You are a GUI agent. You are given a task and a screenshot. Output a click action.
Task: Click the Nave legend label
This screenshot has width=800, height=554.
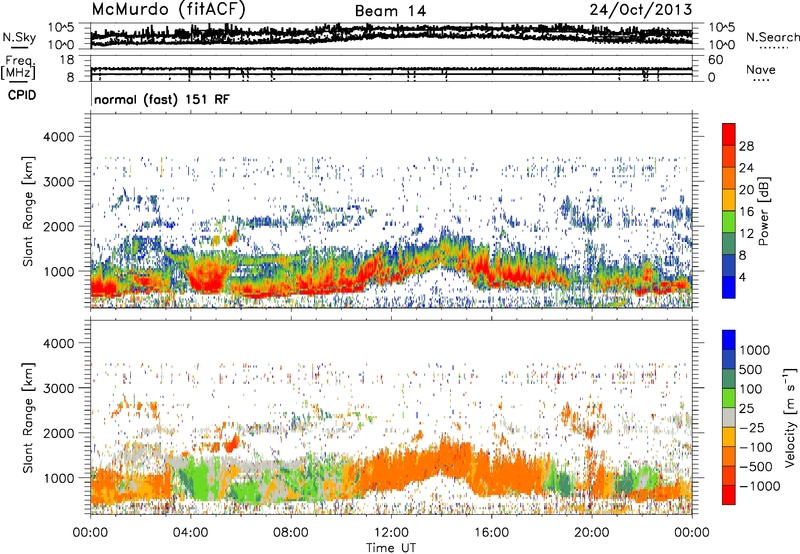761,70
